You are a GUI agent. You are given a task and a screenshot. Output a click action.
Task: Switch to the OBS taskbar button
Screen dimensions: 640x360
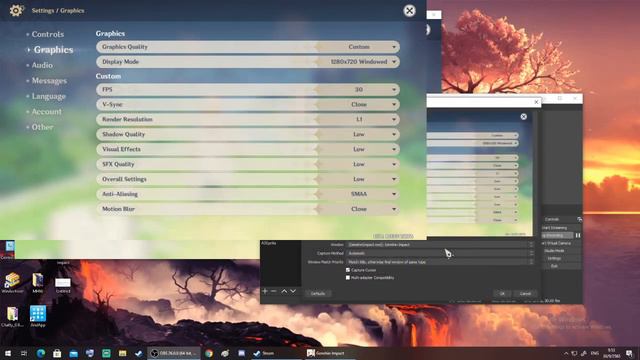click(174, 353)
